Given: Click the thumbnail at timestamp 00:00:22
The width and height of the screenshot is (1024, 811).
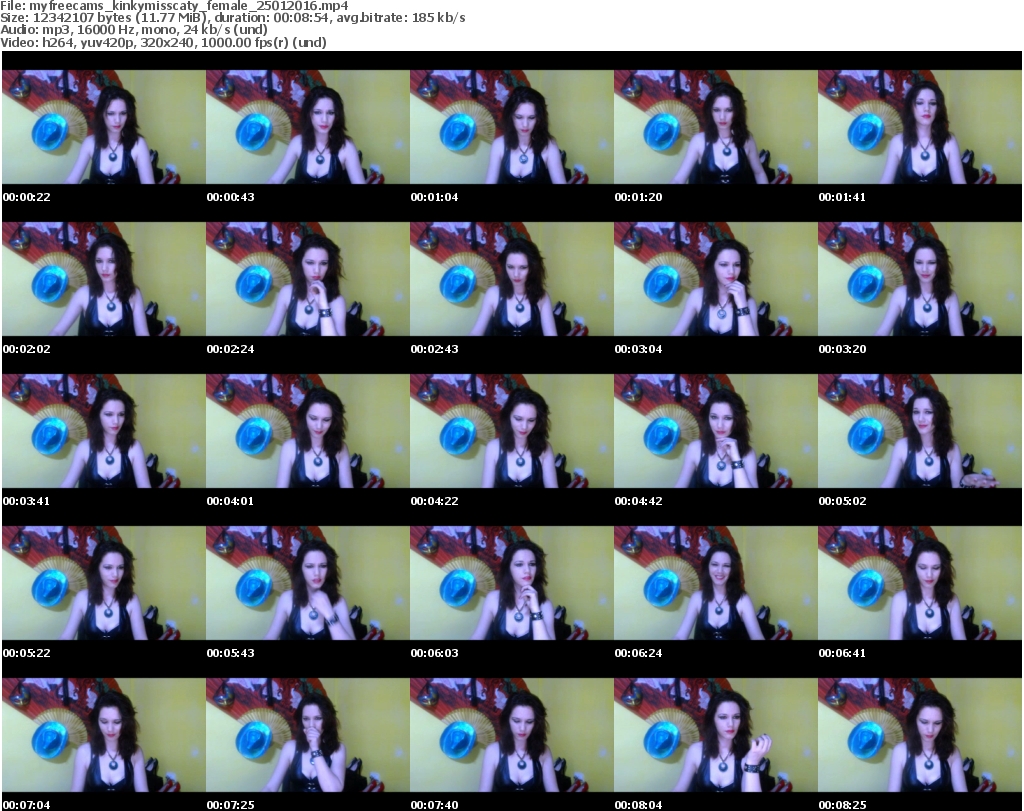Looking at the screenshot, I should tap(104, 127).
